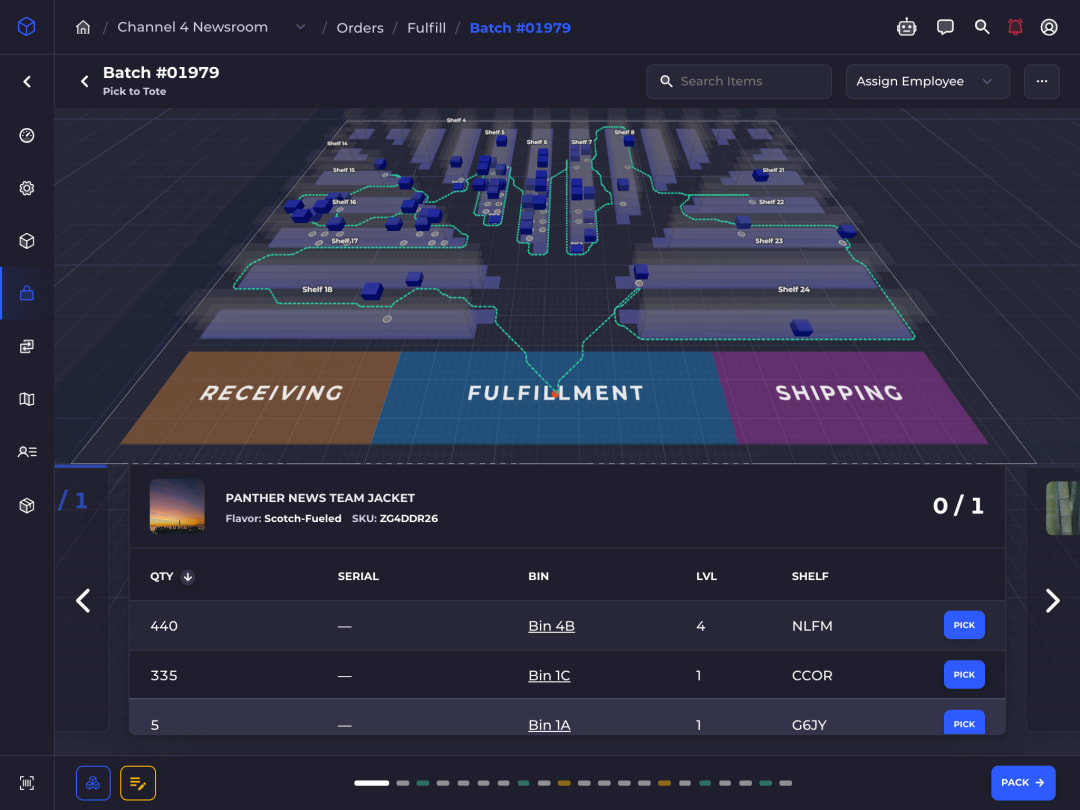The image size is (1080, 810).
Task: Click the BIN column header
Action: click(x=538, y=577)
